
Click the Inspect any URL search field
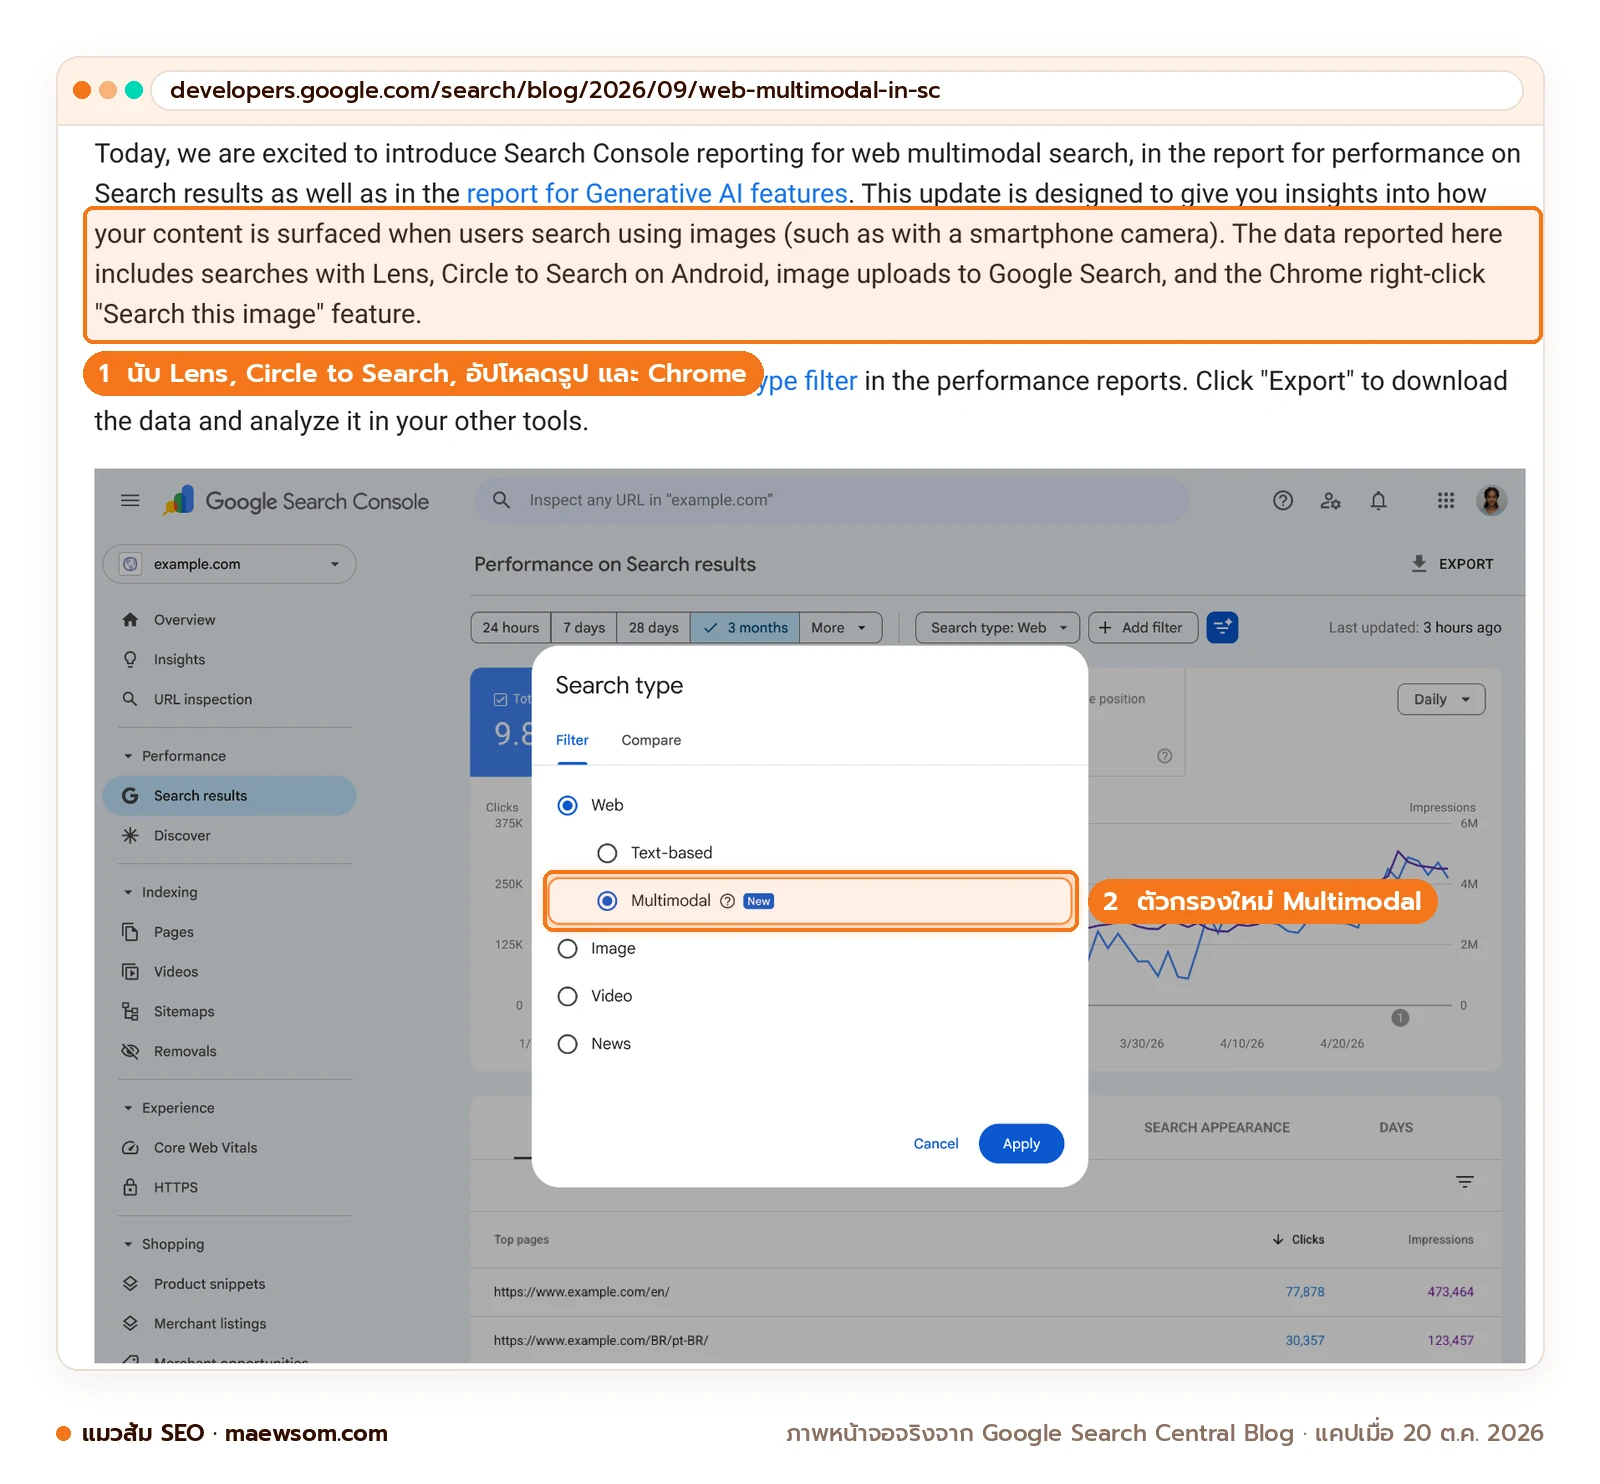832,500
